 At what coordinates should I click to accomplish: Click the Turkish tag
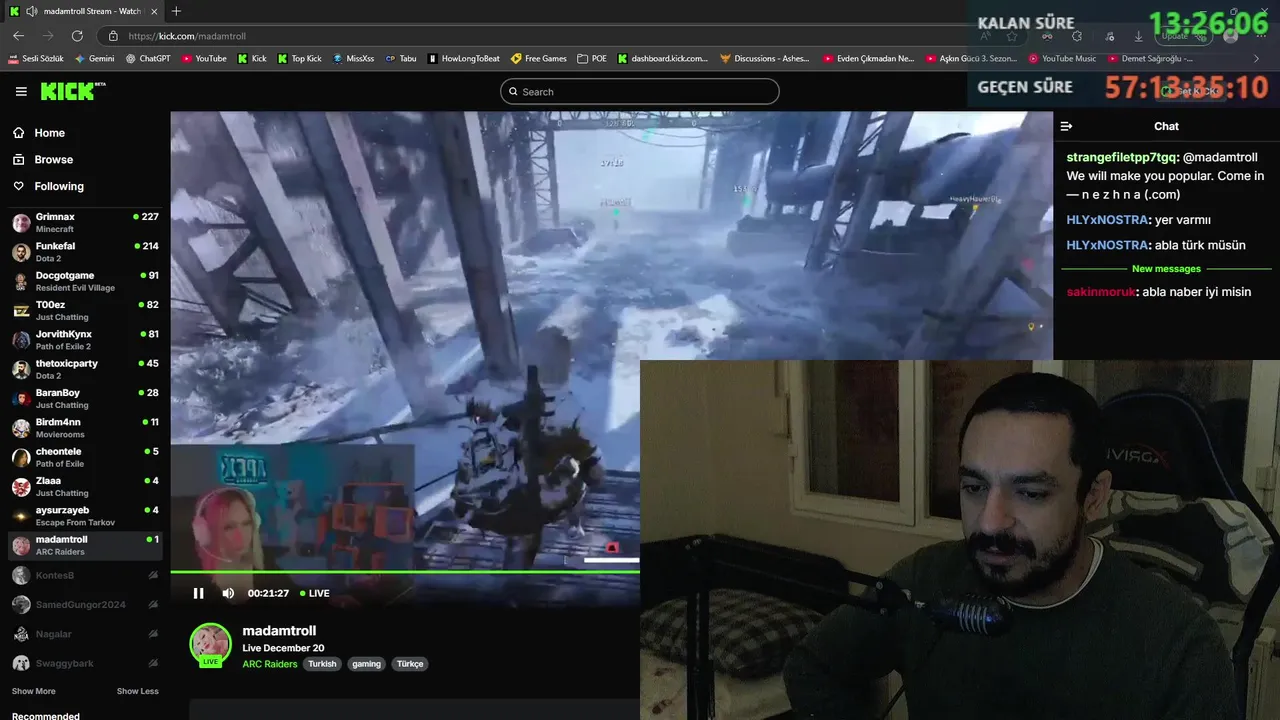pos(322,664)
